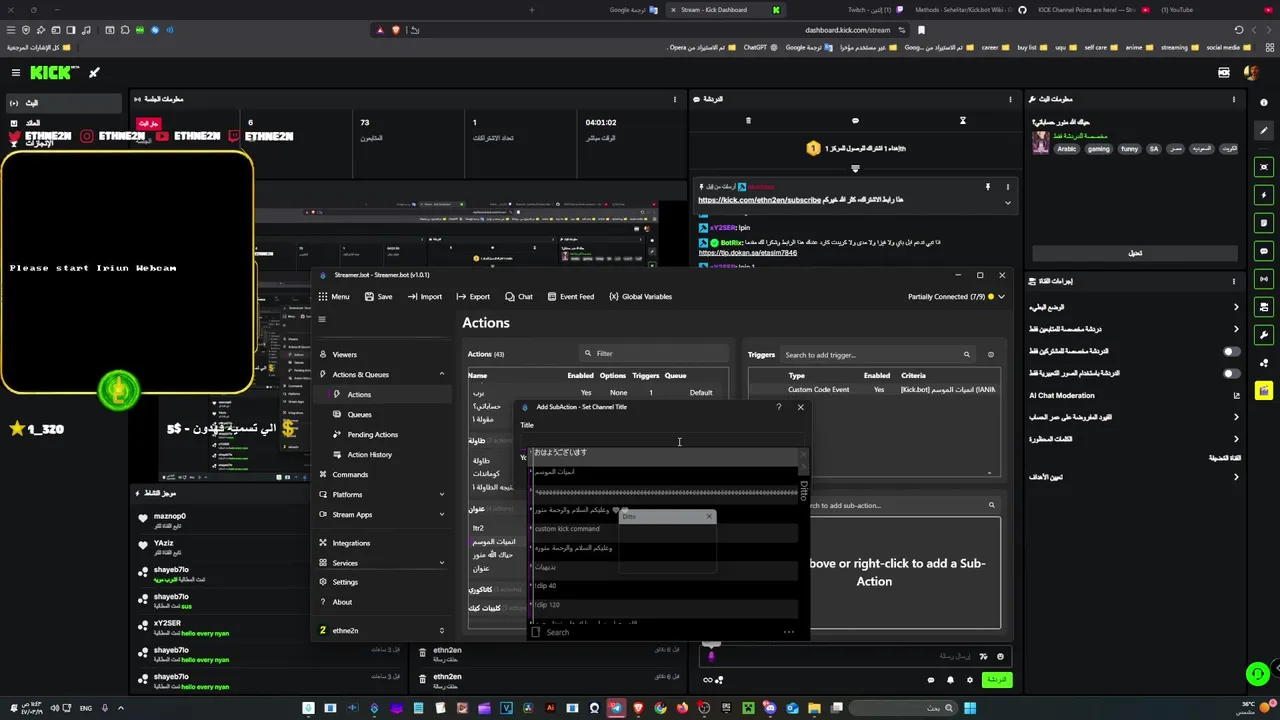Expand the Partially Connected status dropdown
The width and height of the screenshot is (1280, 720).
coord(1001,296)
